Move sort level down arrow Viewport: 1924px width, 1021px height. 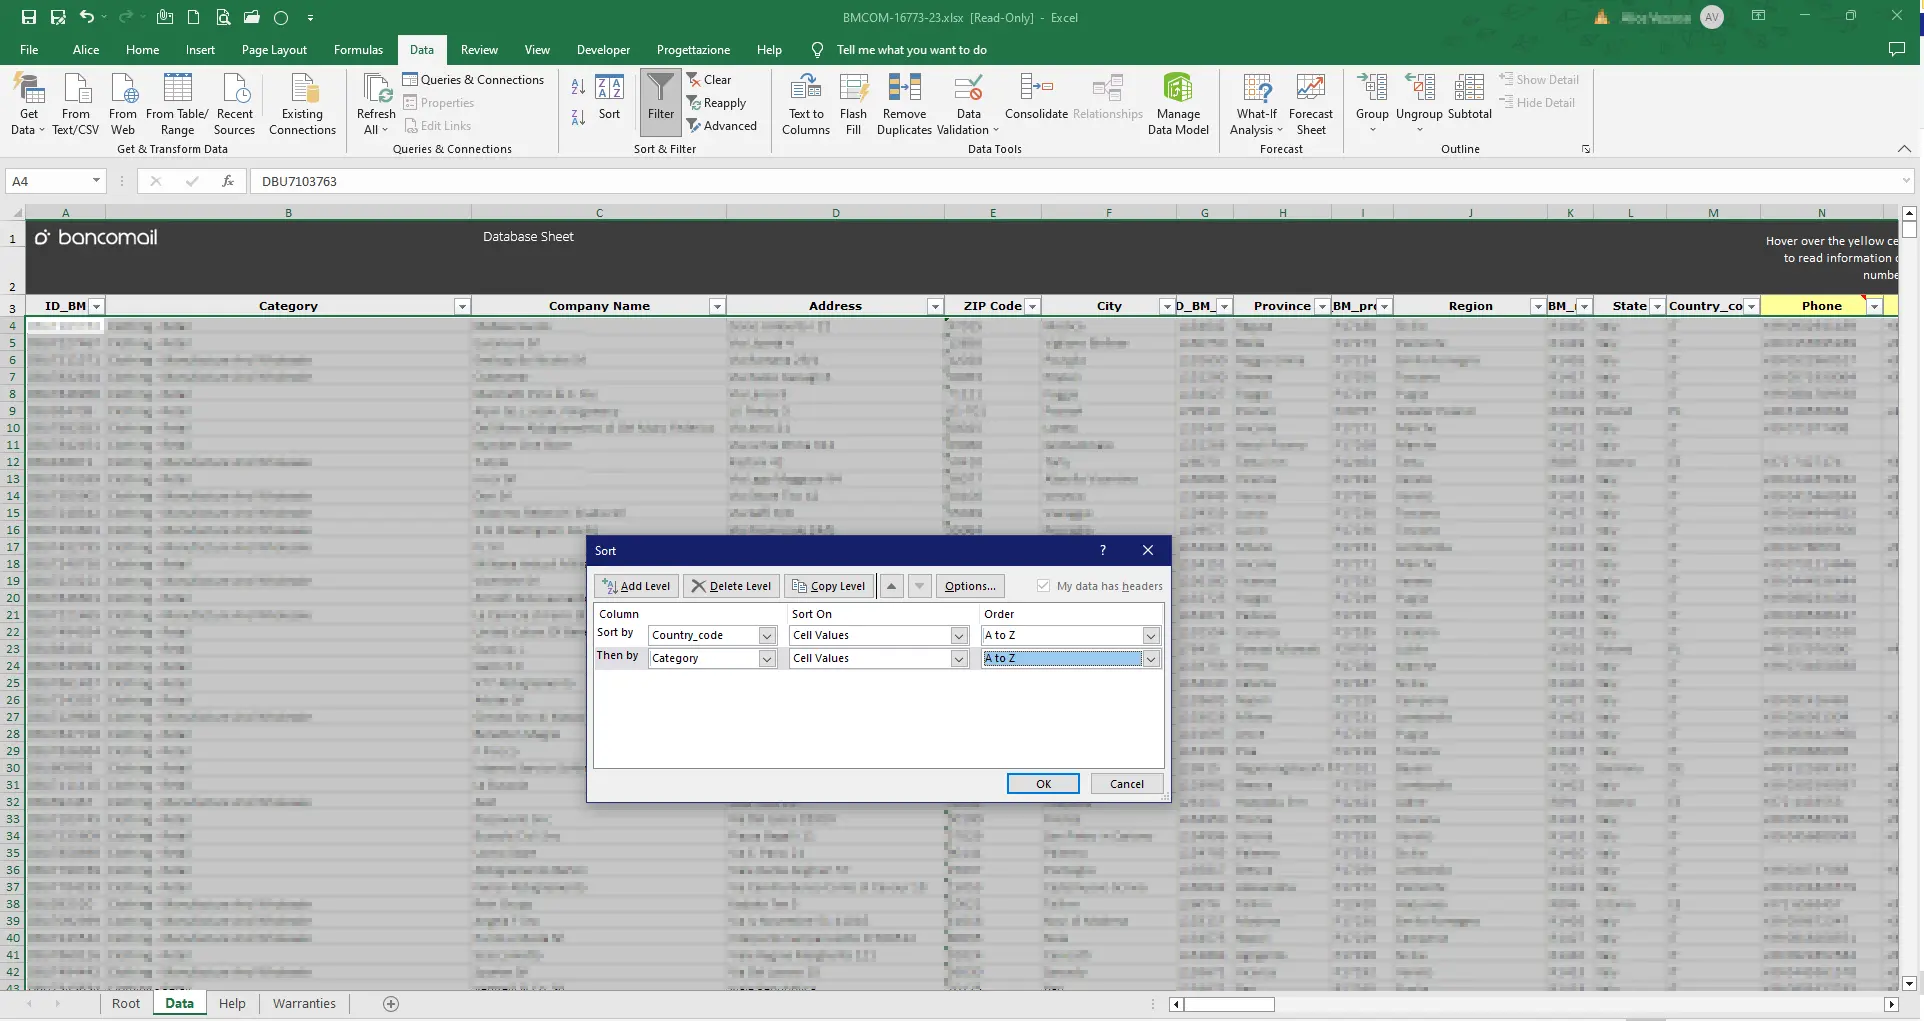[x=920, y=586]
